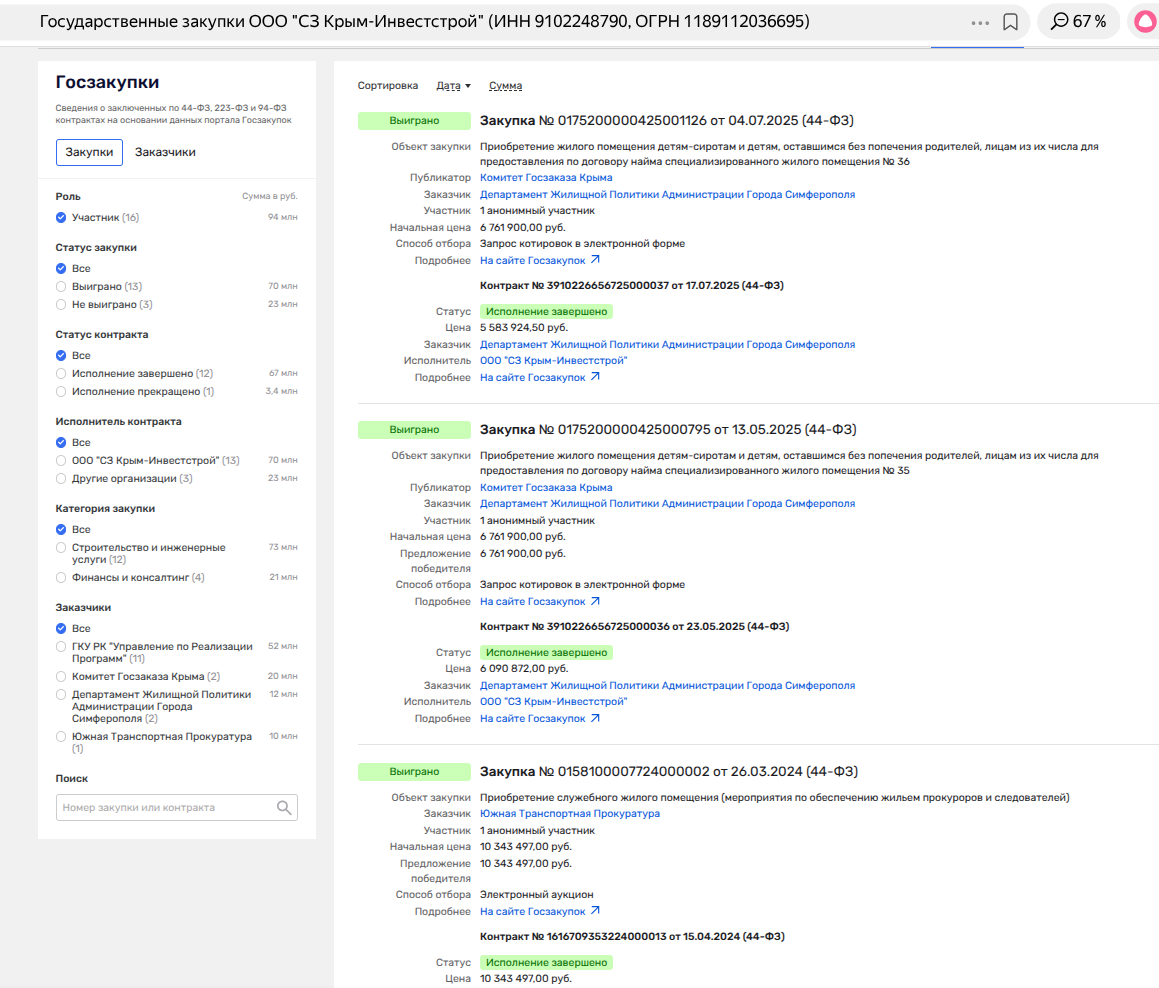
Task: Click the external link arrow for purchase 0158100007724000002
Action: click(x=595, y=911)
